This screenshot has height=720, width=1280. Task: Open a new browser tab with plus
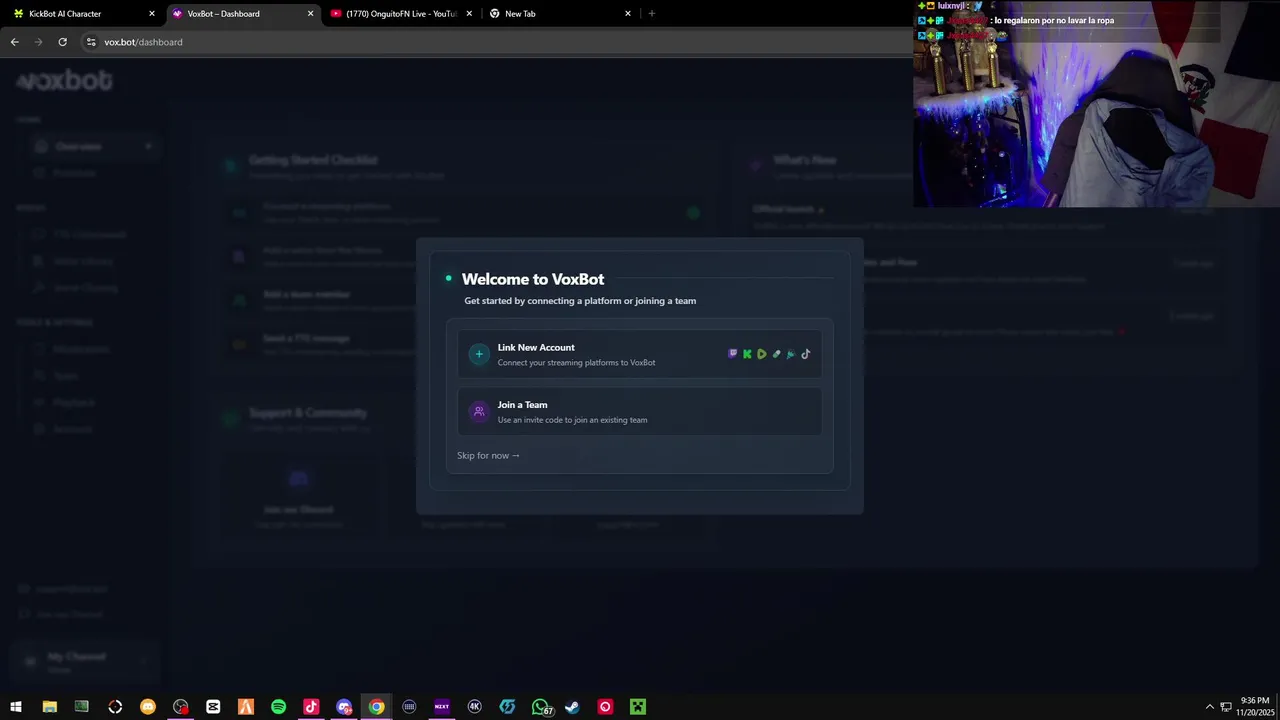(x=652, y=14)
